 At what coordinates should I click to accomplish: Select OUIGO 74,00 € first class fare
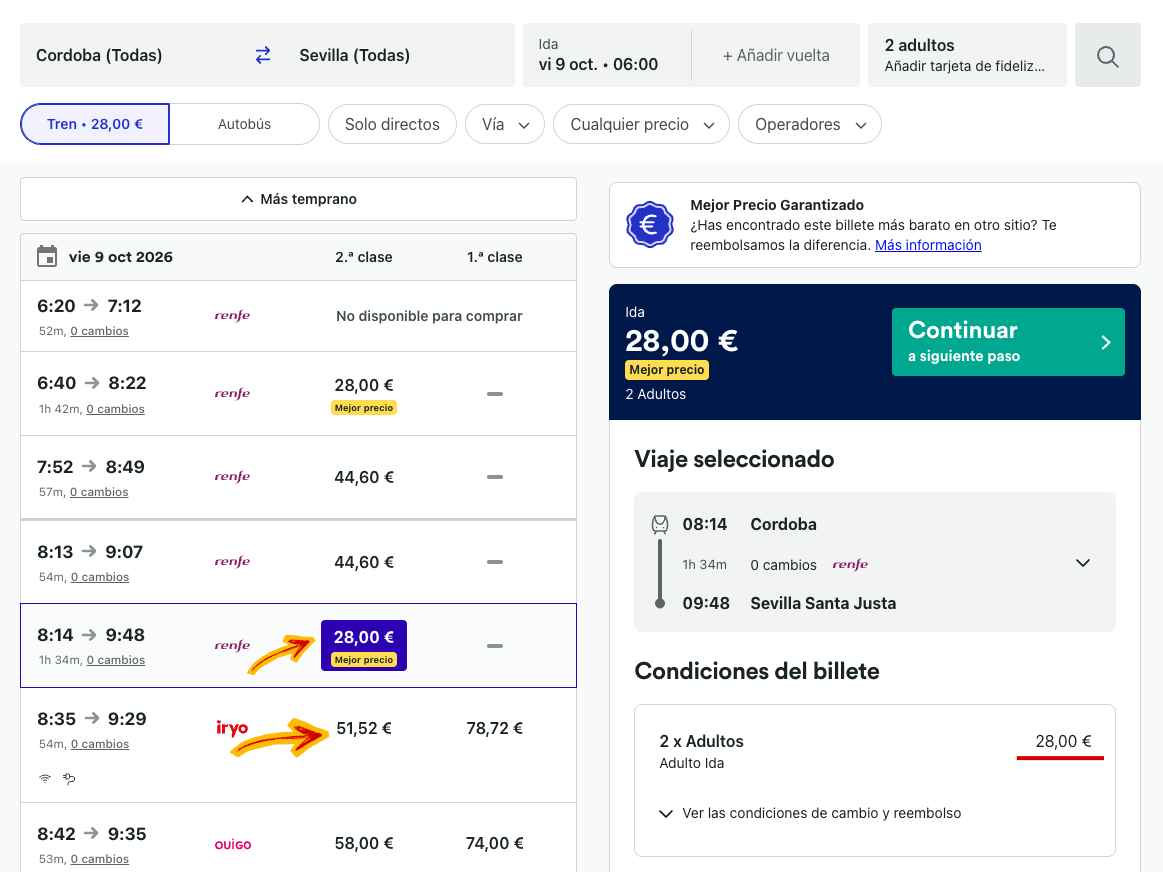click(495, 843)
